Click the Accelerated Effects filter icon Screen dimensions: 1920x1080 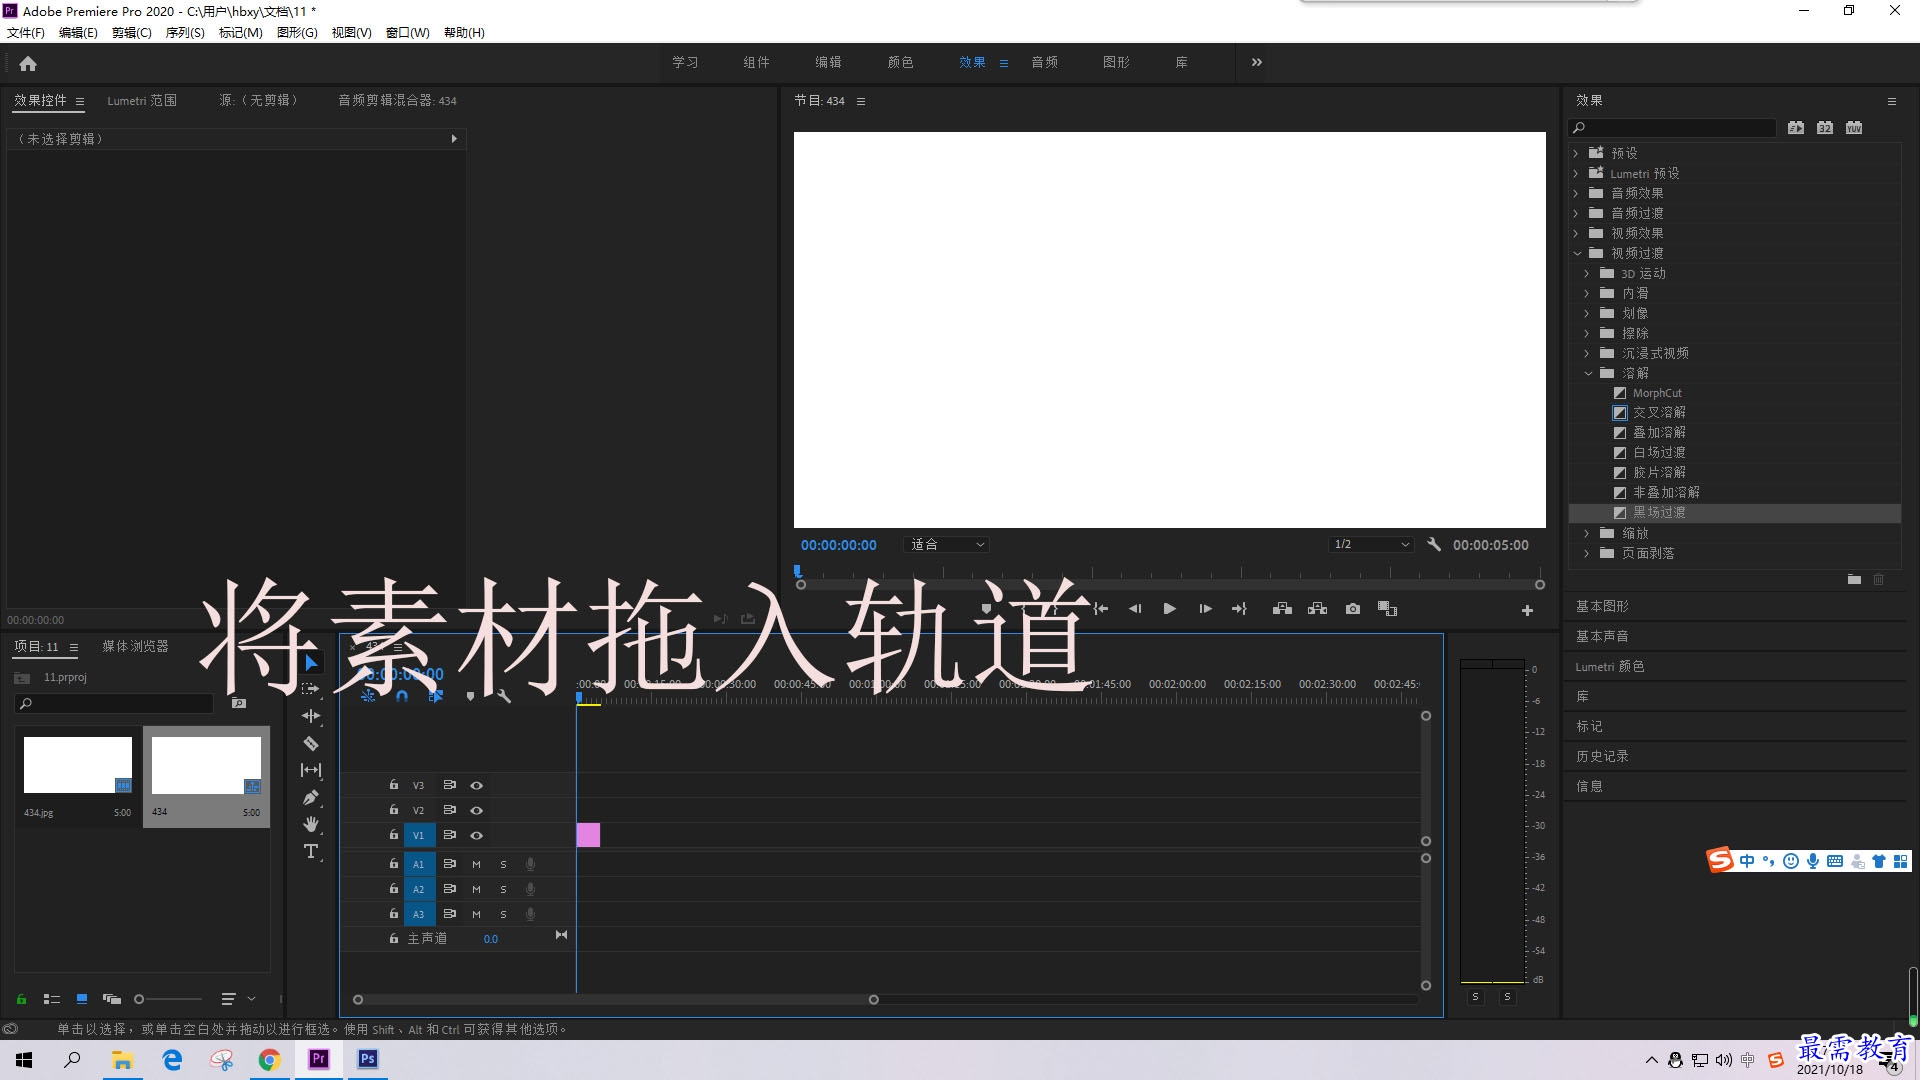click(1796, 128)
